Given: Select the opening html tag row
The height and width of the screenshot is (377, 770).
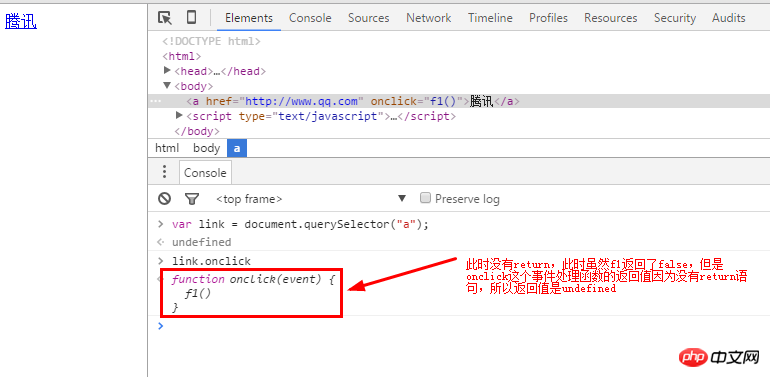Looking at the screenshot, I should [x=182, y=56].
